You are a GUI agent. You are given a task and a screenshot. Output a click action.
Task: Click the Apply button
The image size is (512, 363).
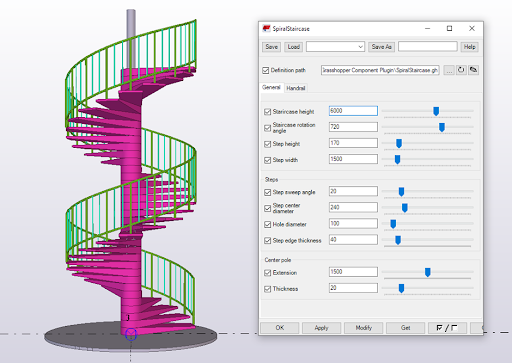pyautogui.click(x=321, y=328)
